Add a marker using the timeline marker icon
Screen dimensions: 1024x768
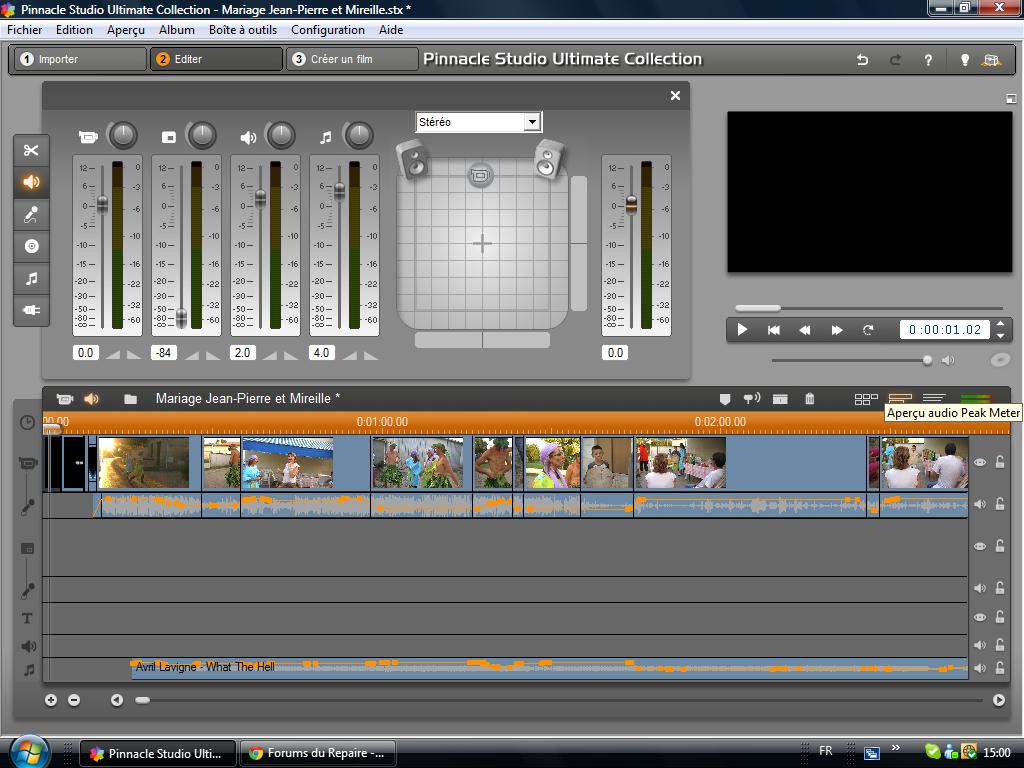click(x=724, y=398)
